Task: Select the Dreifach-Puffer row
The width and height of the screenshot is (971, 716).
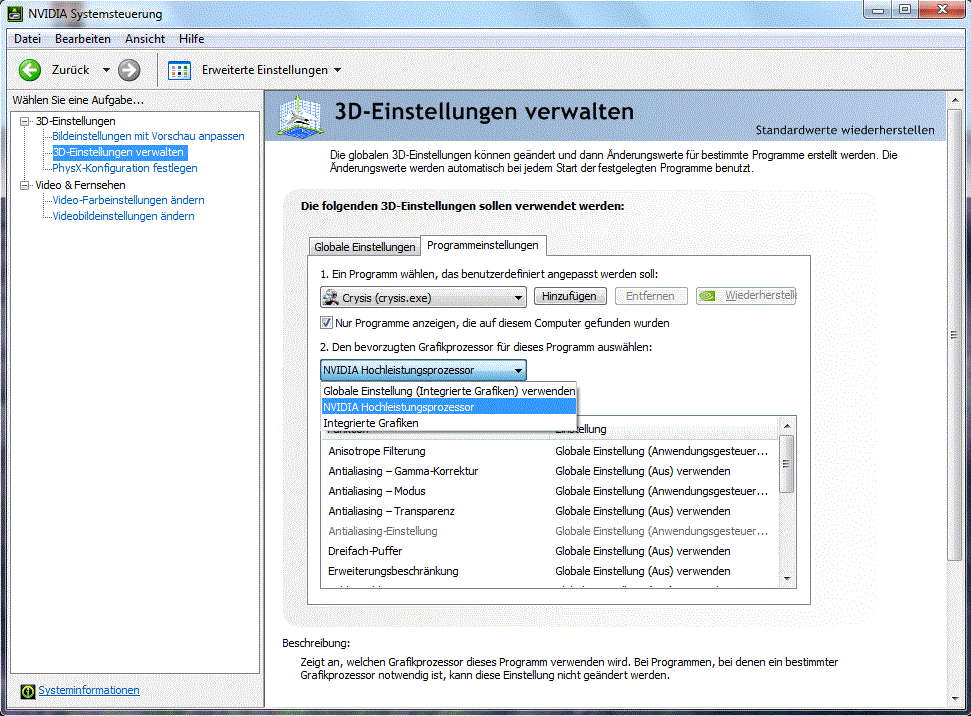Action: coord(549,551)
